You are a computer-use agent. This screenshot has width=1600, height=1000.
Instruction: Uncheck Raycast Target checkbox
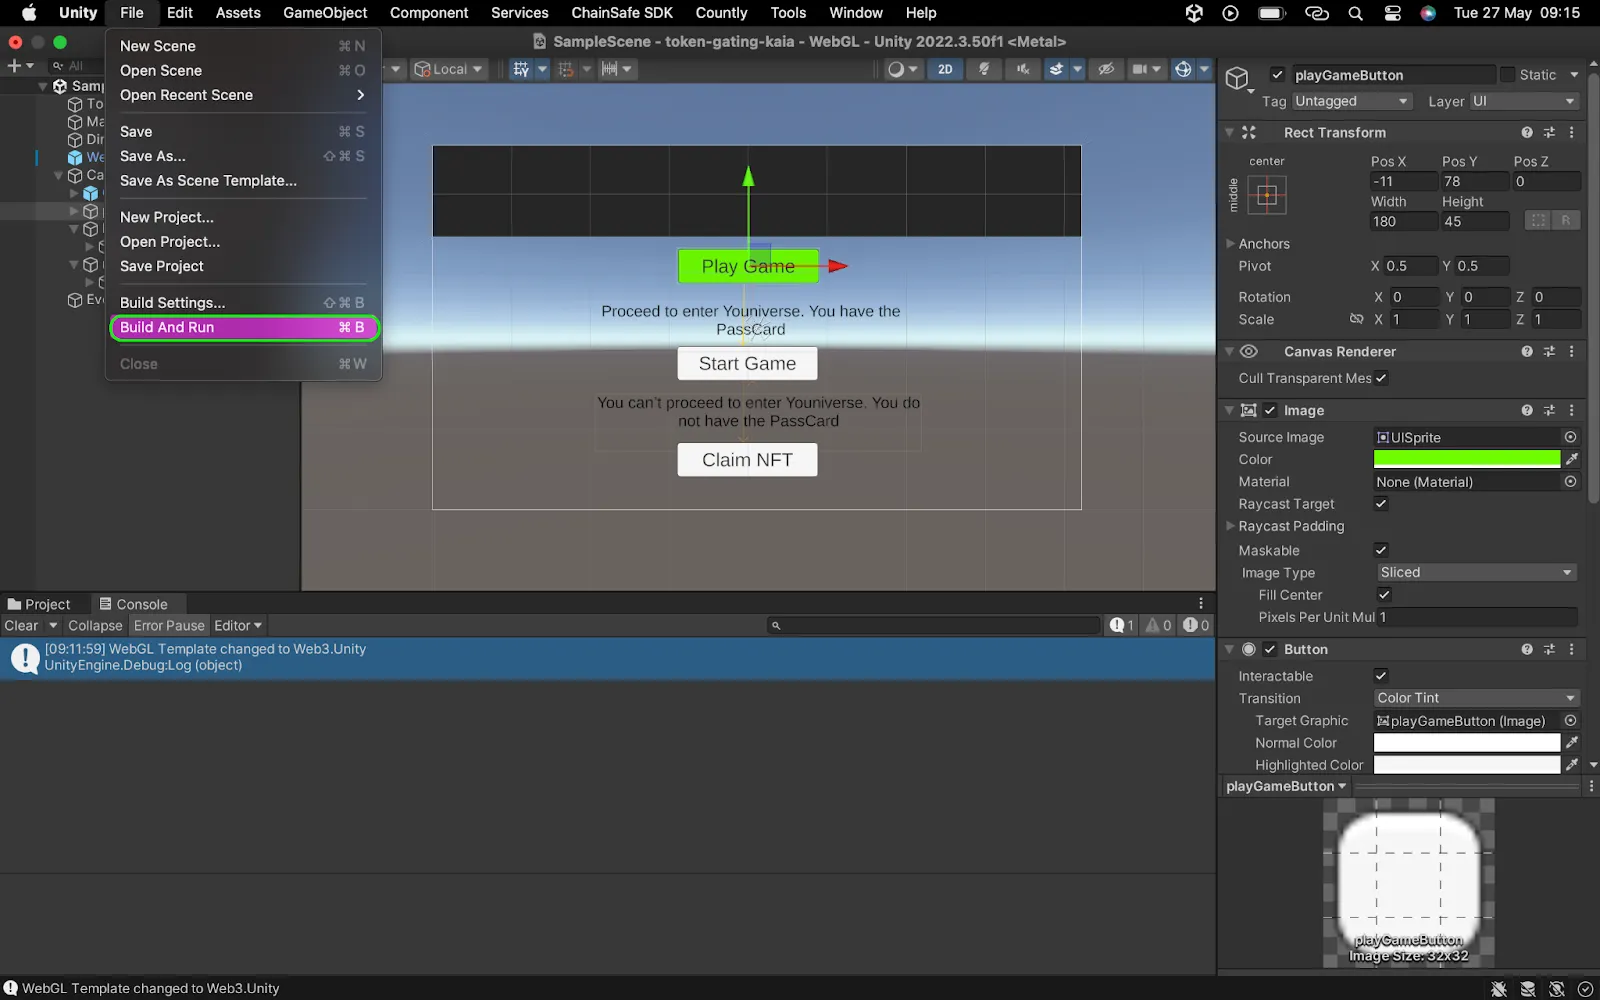pos(1381,504)
